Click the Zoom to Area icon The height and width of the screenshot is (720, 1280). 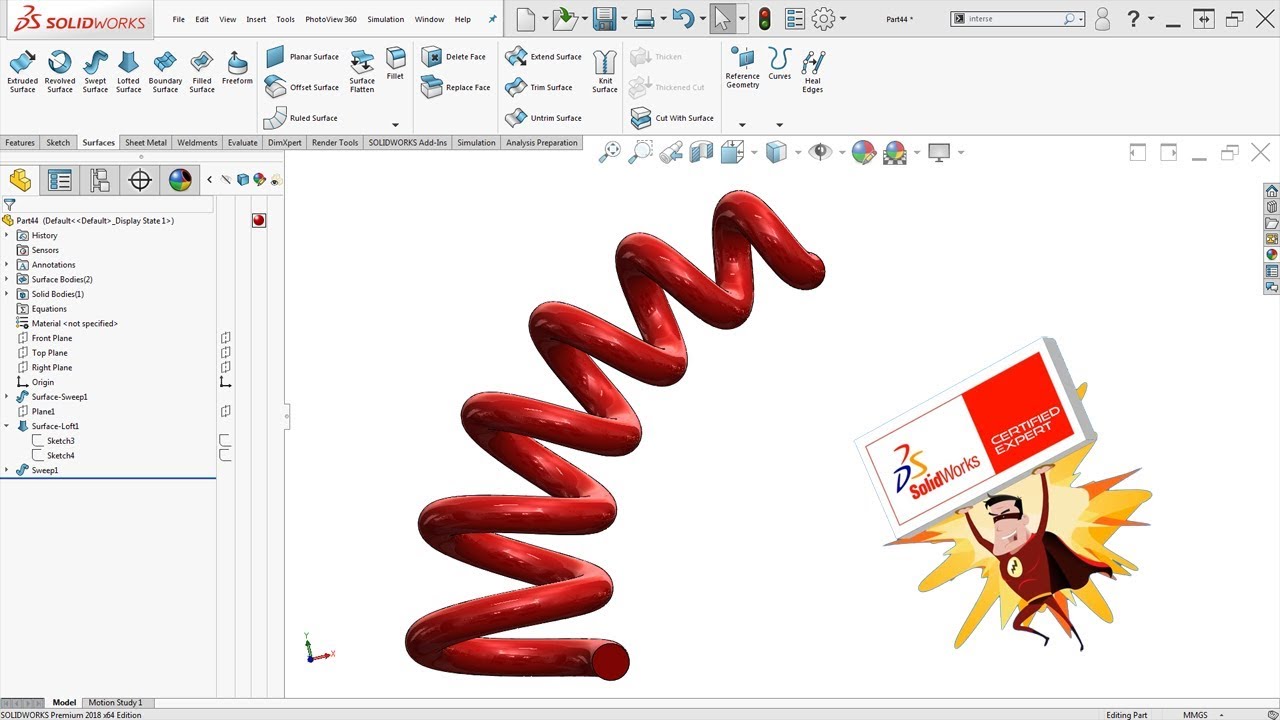(x=641, y=152)
